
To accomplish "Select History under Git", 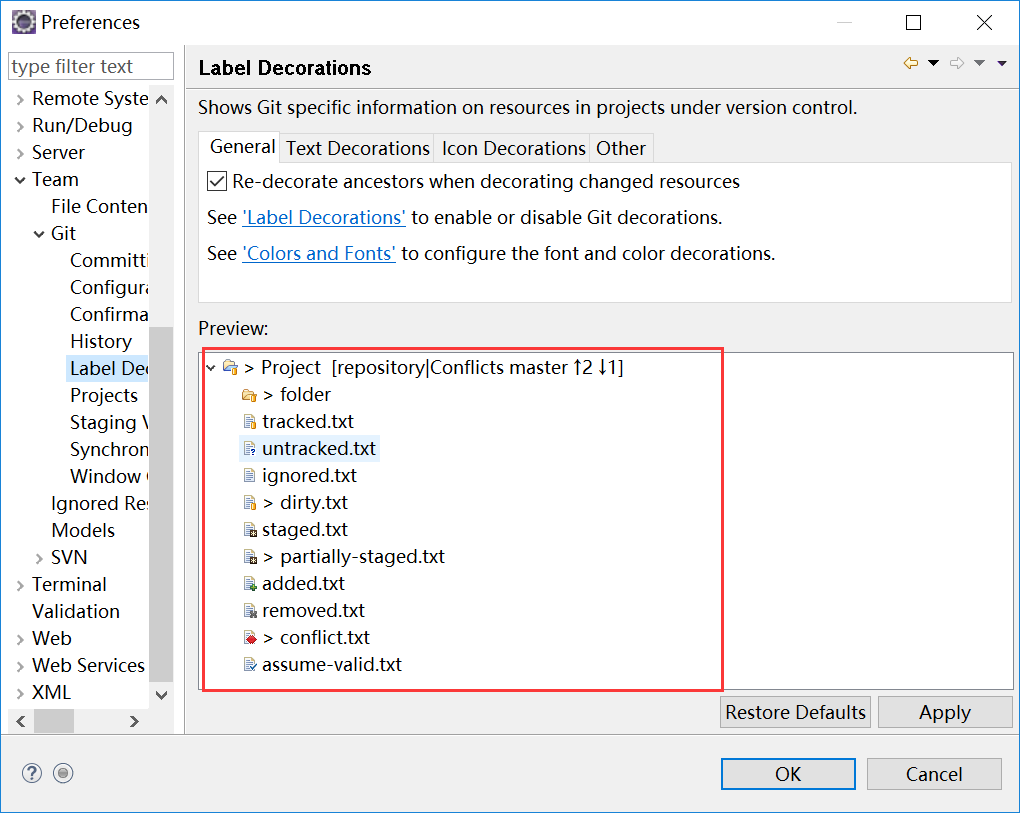I will click(101, 341).
